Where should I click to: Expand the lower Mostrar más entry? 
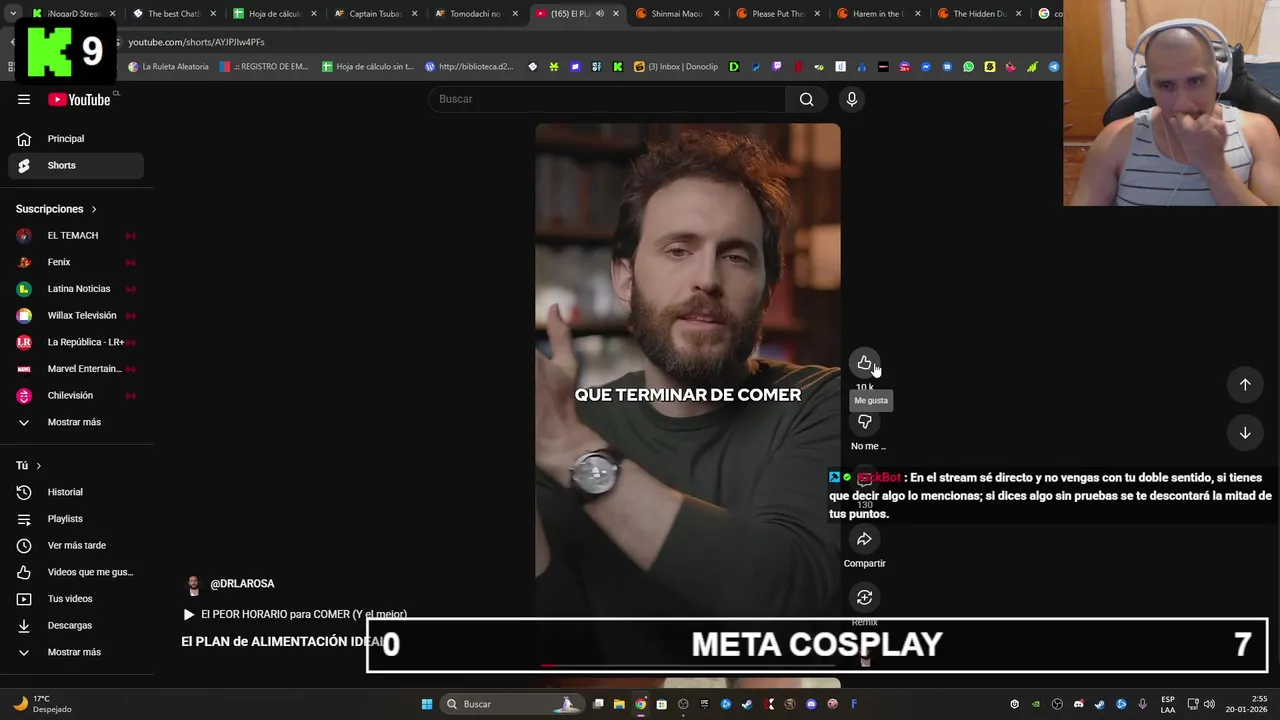coord(76,652)
